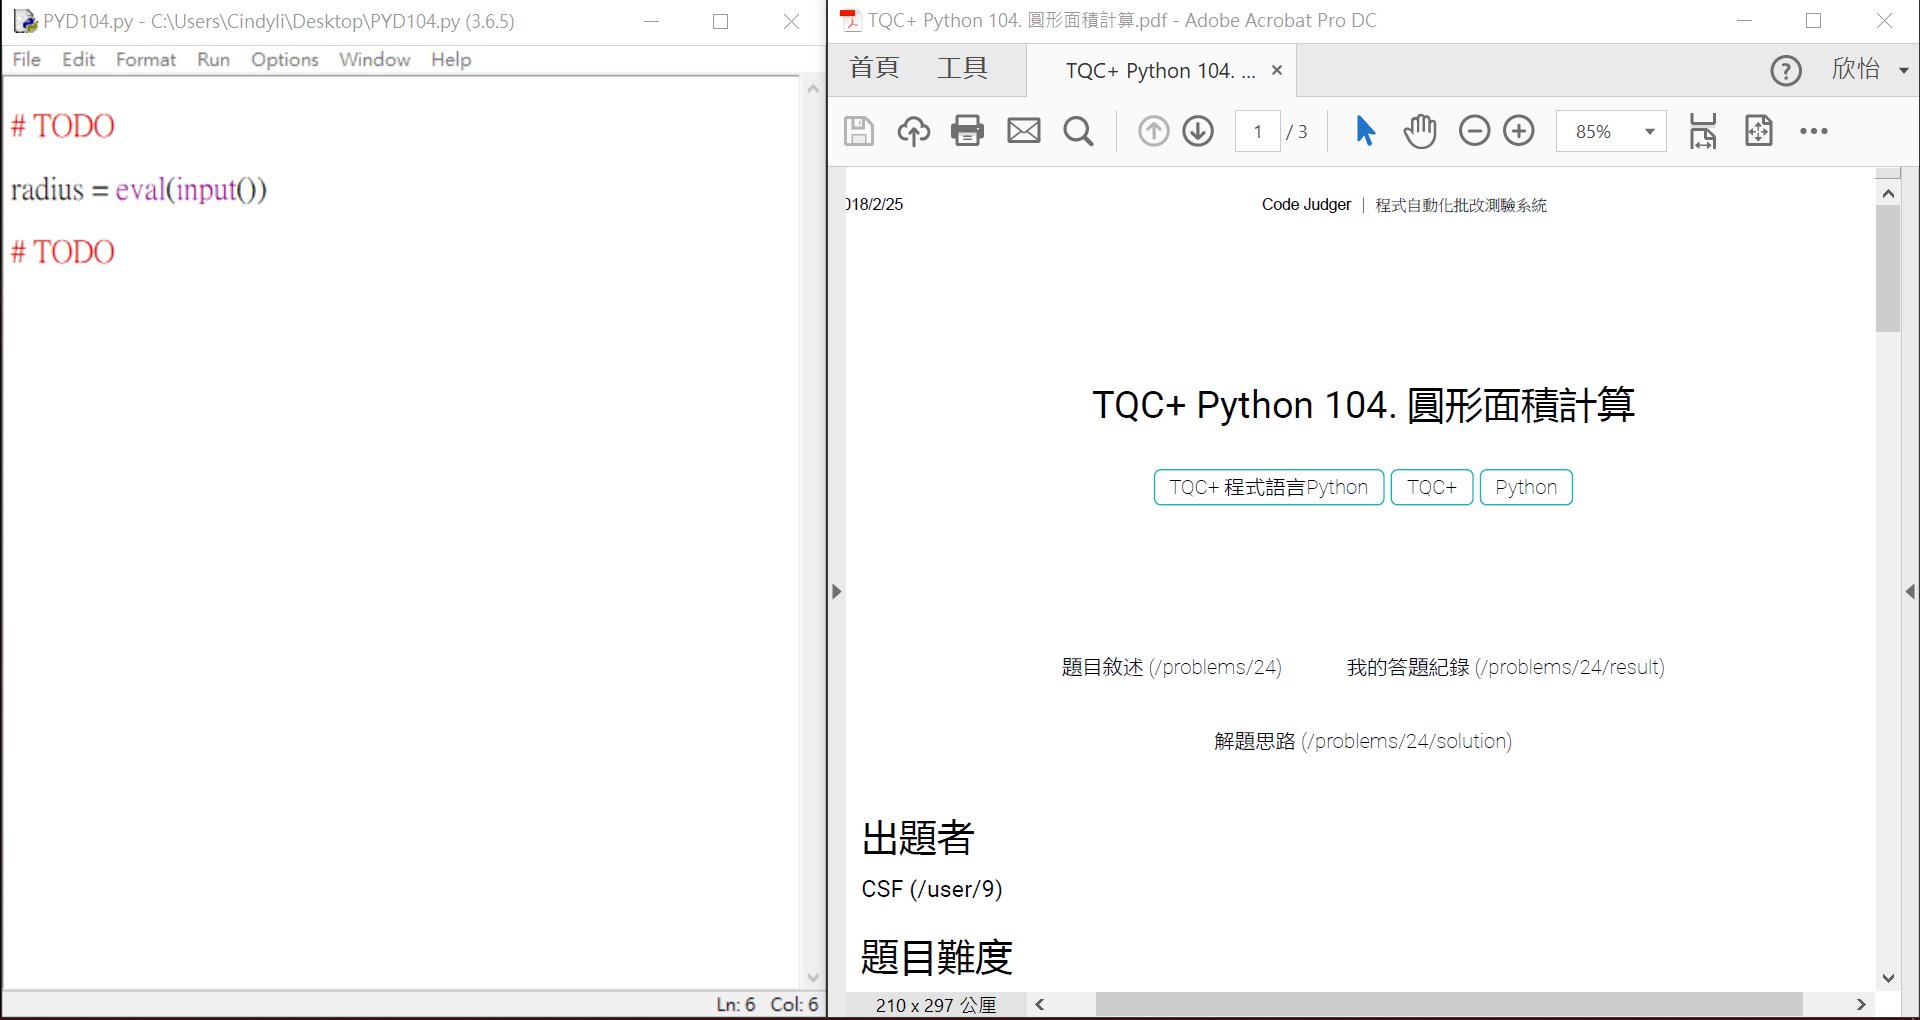
Task: Click the page number input field
Action: [1258, 131]
